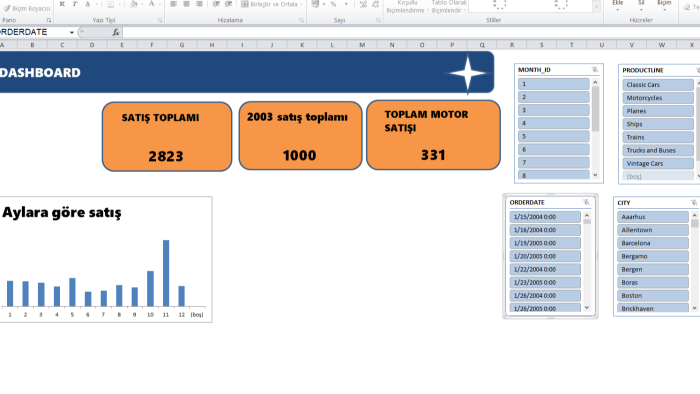Select column R header
700x394 pixels.
(x=512, y=45)
